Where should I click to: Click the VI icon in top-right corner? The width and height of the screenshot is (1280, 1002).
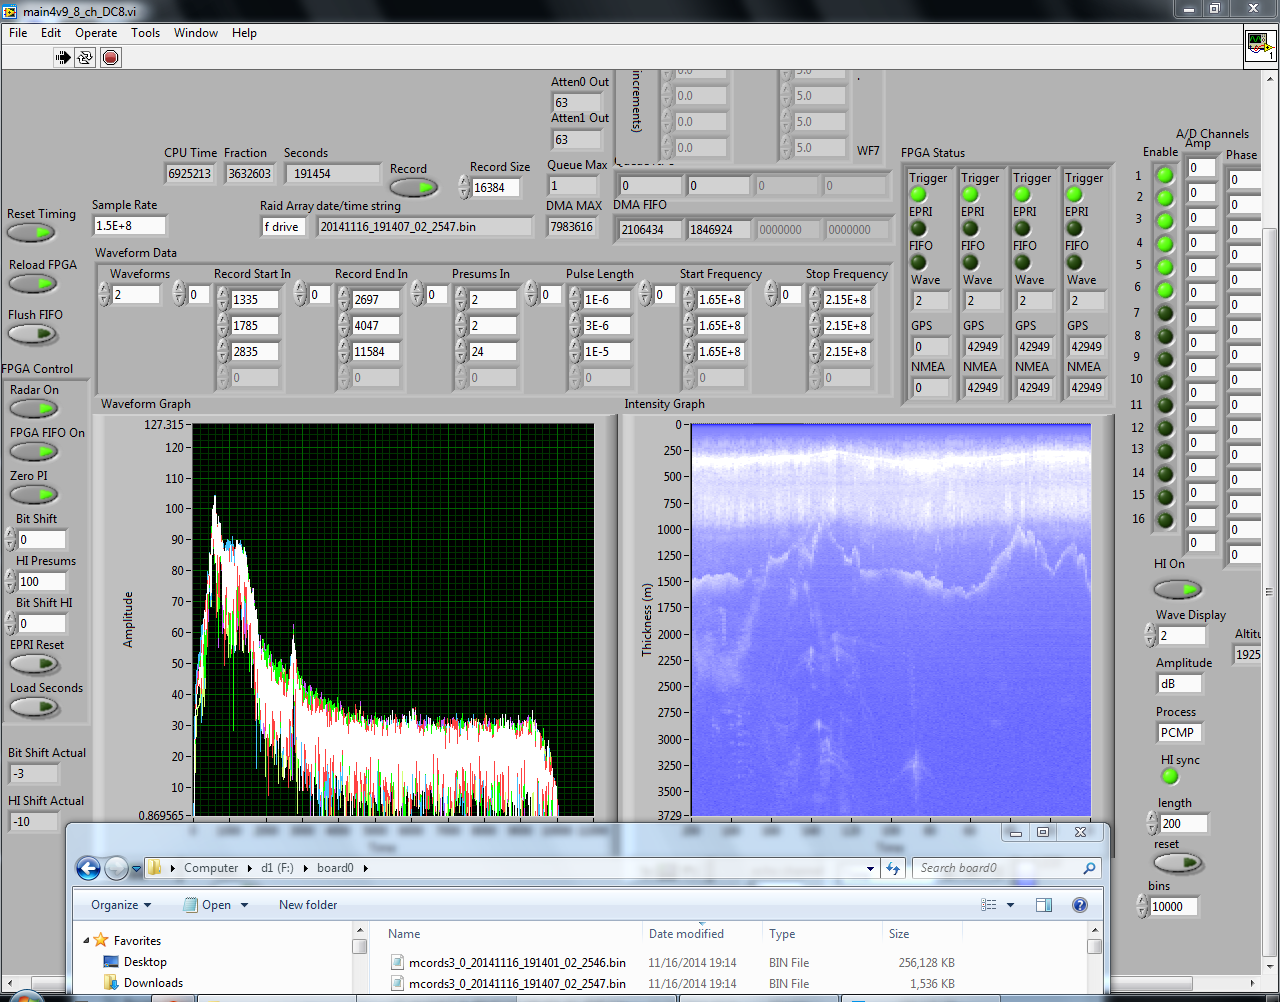(1259, 46)
